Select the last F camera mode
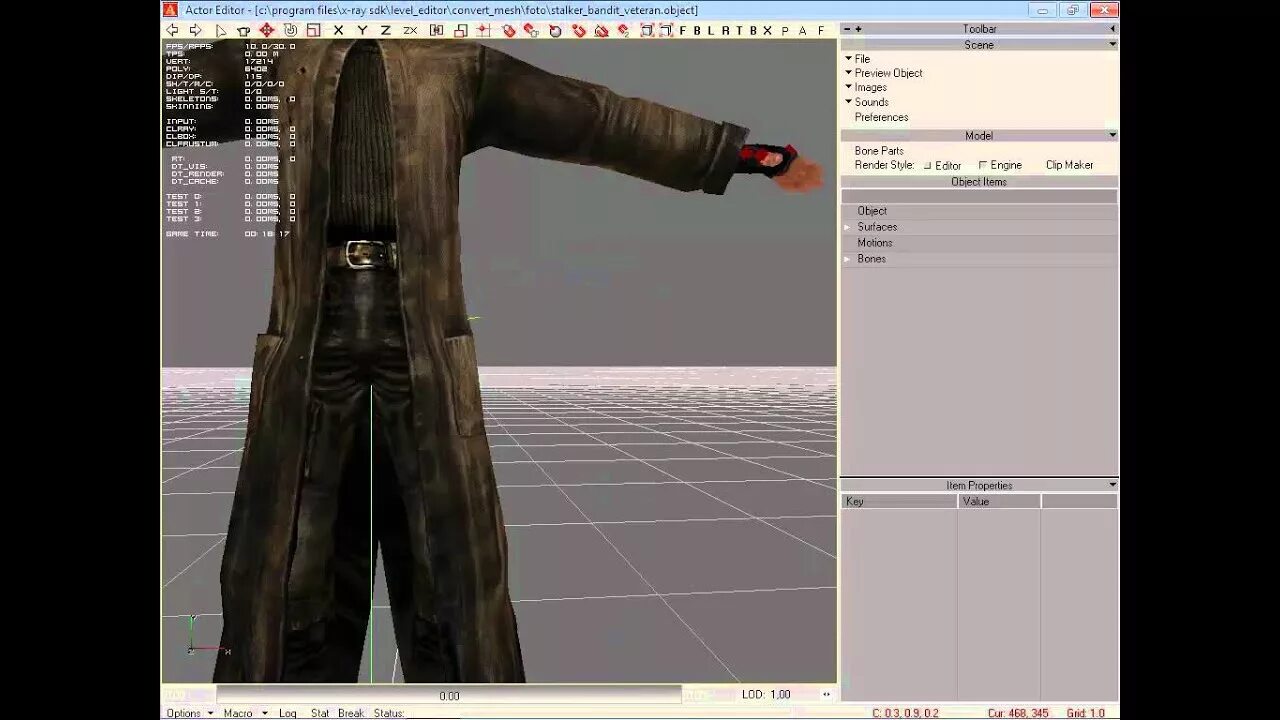1280x720 pixels. [x=821, y=30]
